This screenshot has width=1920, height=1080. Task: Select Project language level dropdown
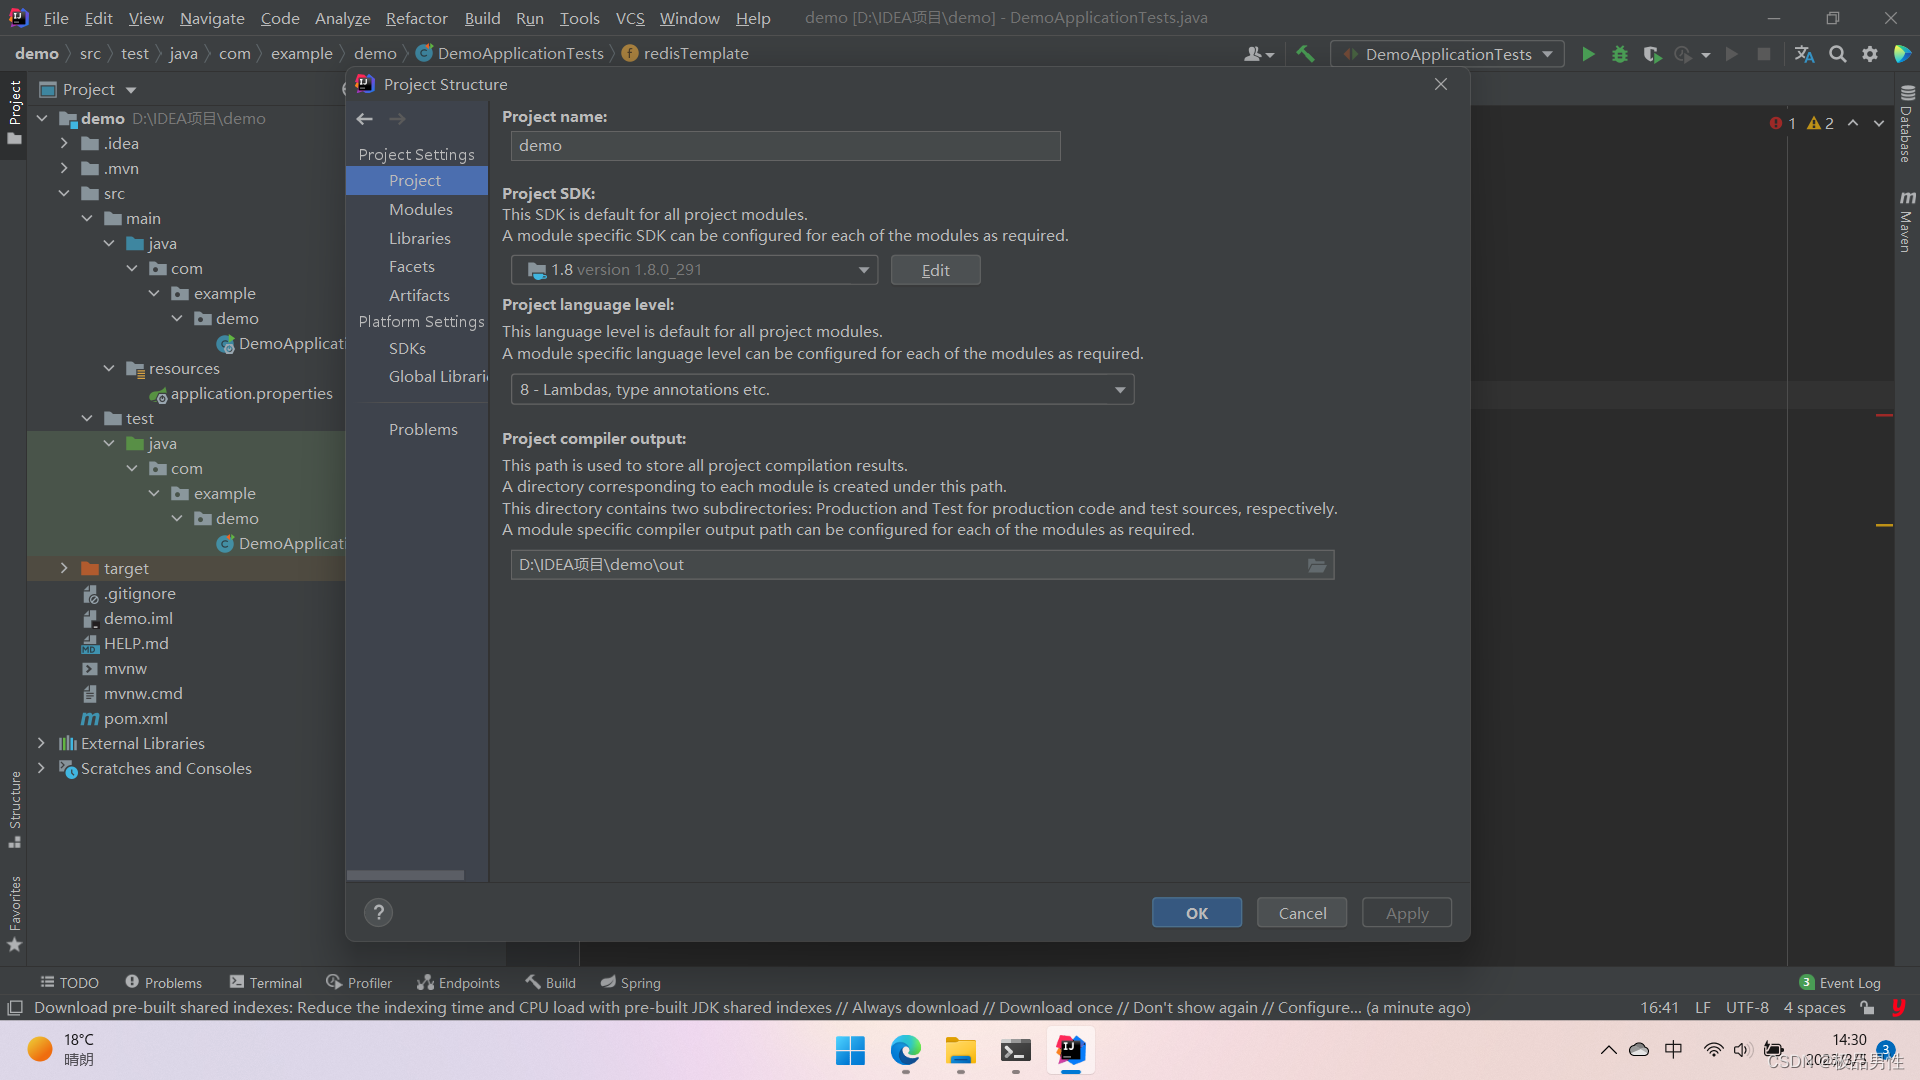(816, 388)
